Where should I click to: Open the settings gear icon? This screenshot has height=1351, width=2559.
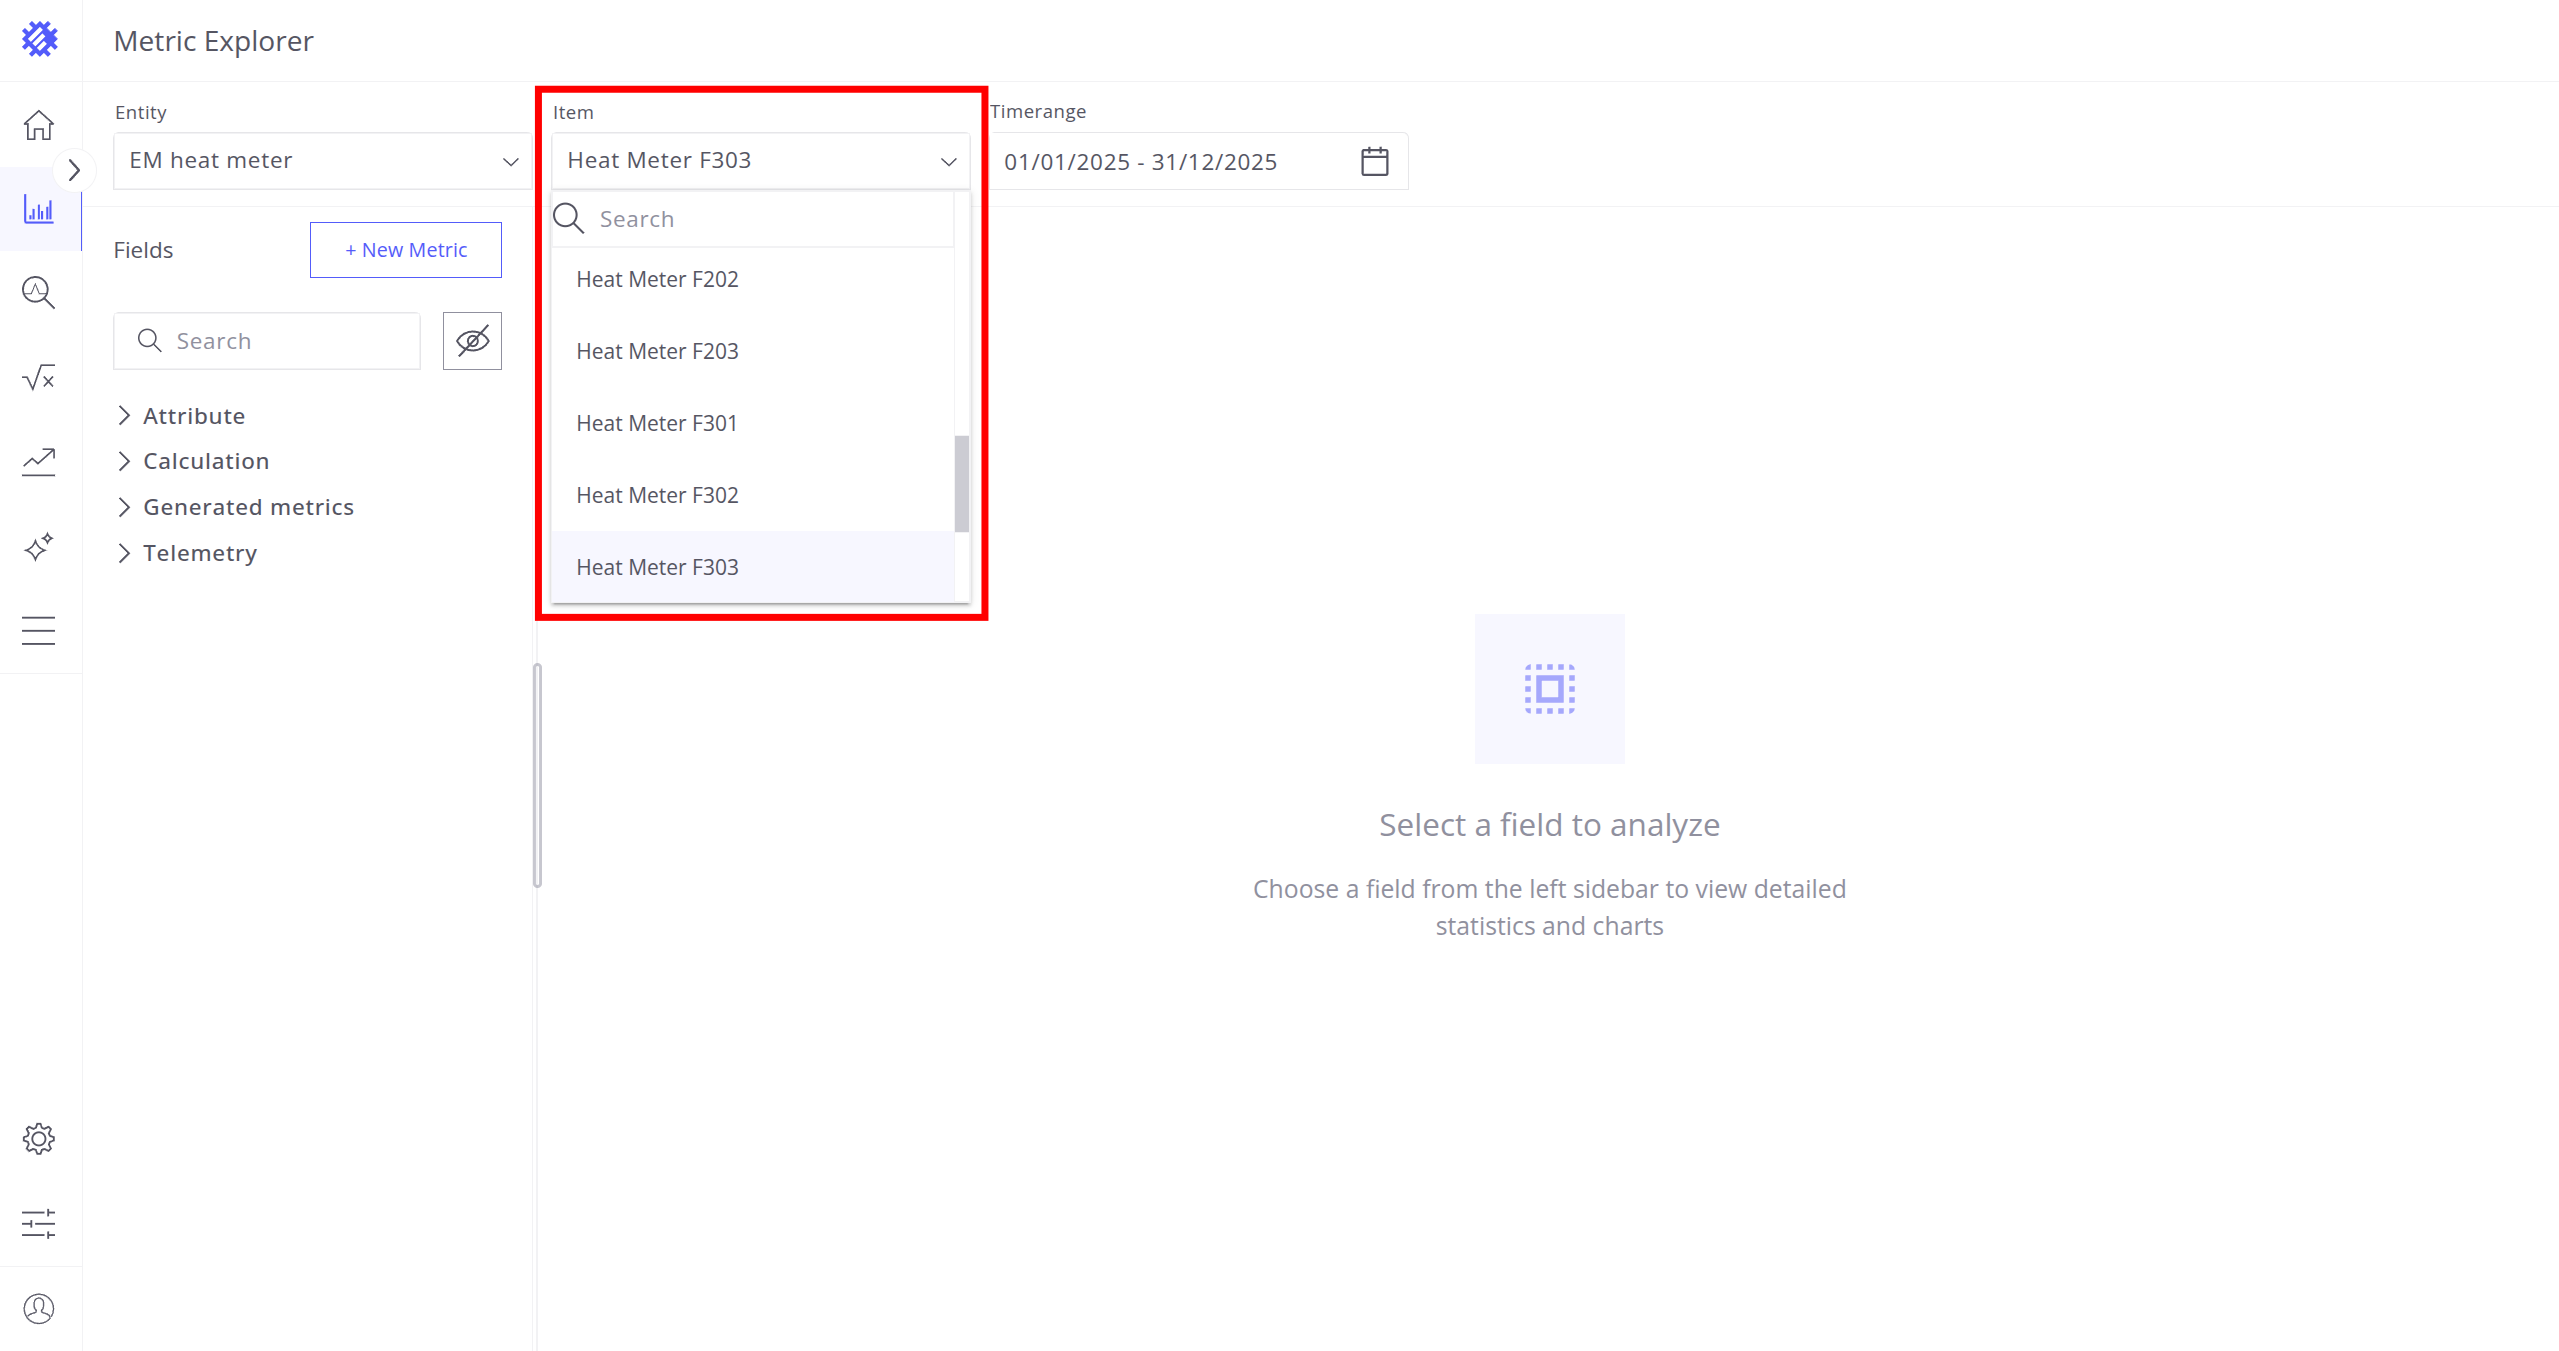(x=39, y=1138)
